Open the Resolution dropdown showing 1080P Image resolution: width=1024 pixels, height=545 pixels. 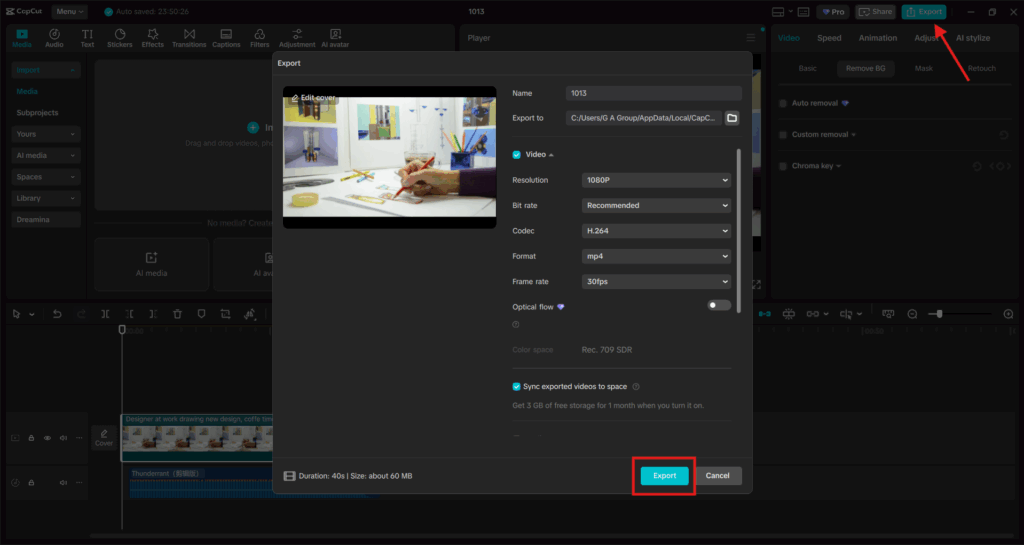656,180
